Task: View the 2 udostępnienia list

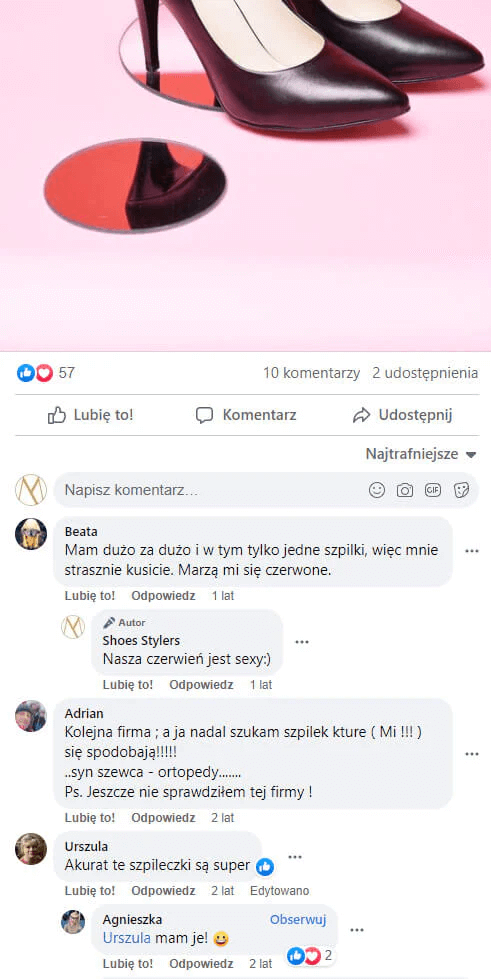Action: pos(425,373)
